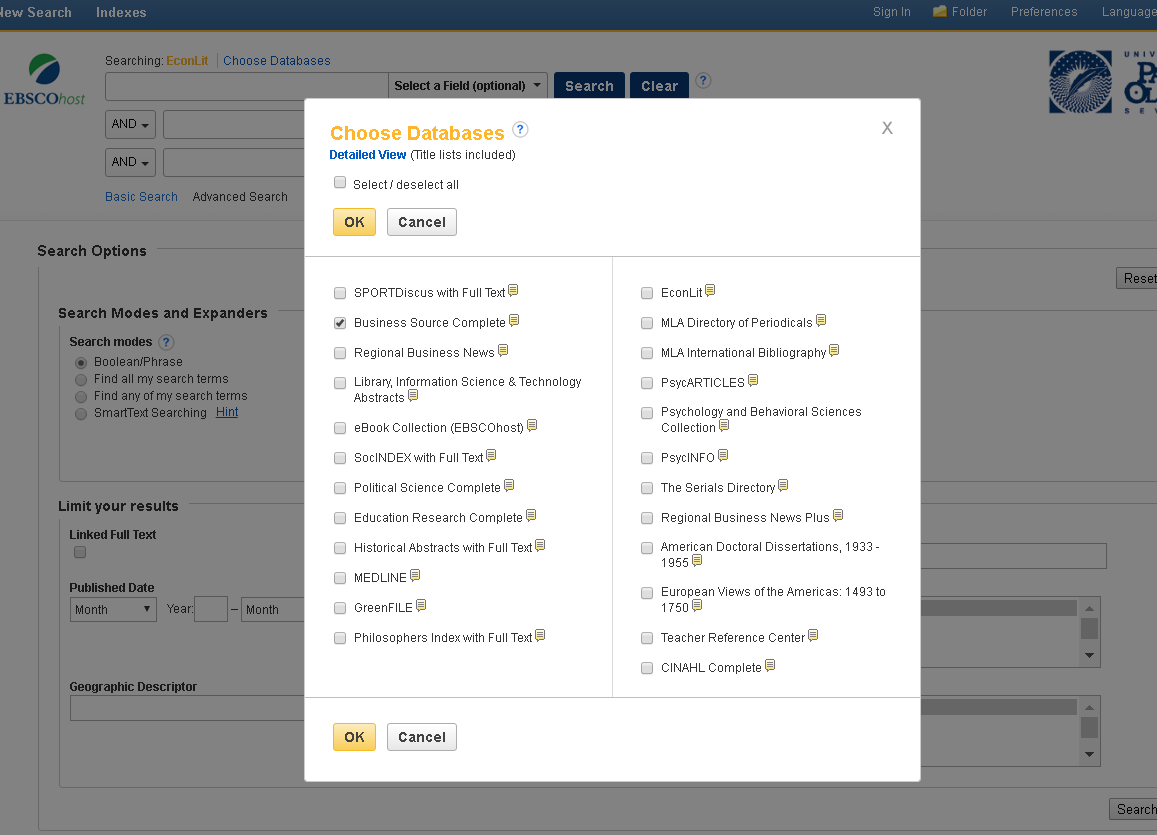The width and height of the screenshot is (1157, 835).
Task: Open the info note icon beside Philosophers Index
Action: [x=540, y=635]
